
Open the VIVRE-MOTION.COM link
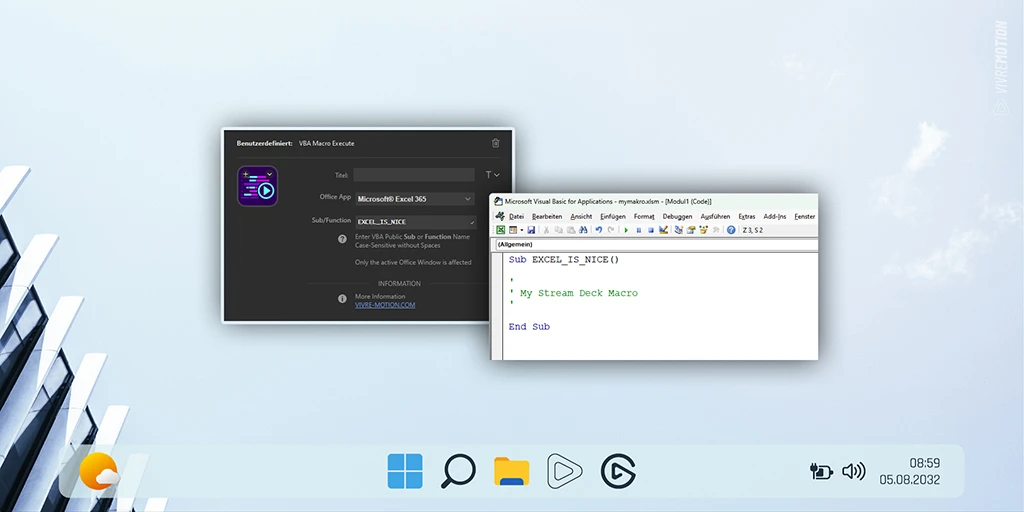385,305
